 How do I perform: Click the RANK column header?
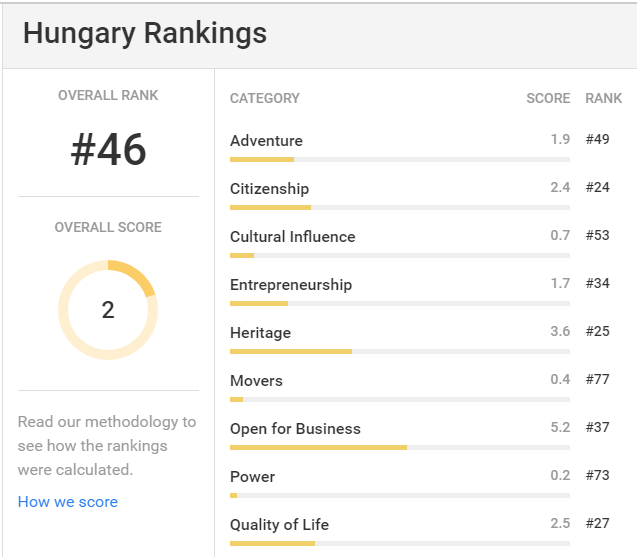604,98
